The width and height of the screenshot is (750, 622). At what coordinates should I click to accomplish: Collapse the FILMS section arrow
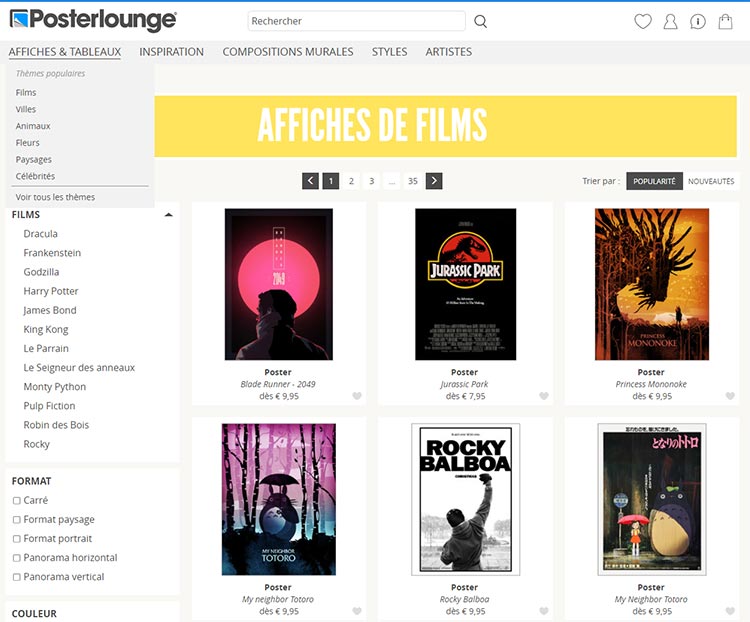tap(168, 215)
